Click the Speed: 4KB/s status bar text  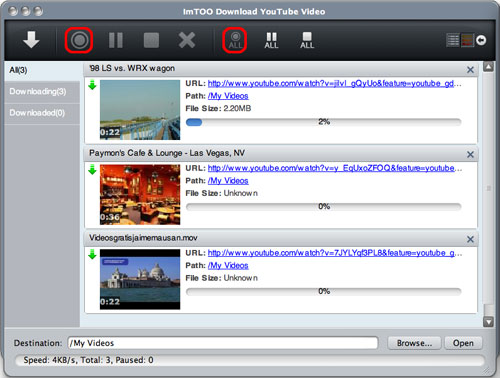coord(88,360)
